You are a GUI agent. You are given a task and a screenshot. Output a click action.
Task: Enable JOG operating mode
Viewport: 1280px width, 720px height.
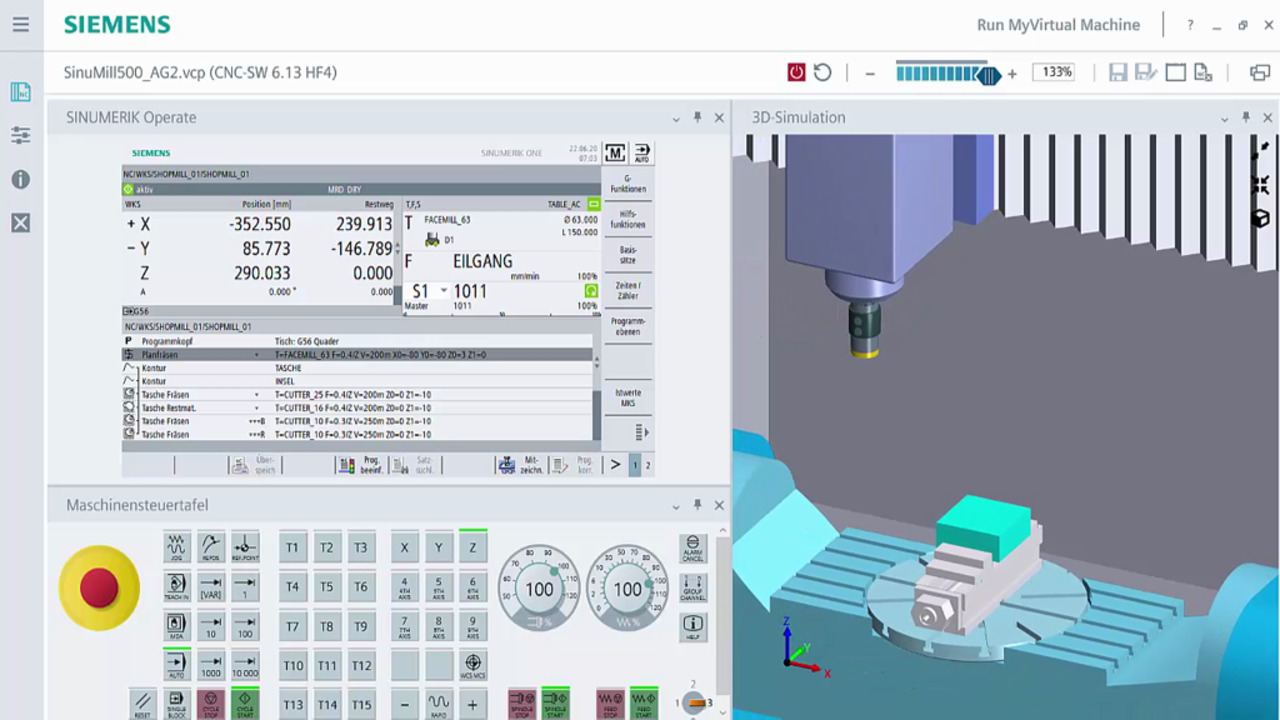pos(177,548)
